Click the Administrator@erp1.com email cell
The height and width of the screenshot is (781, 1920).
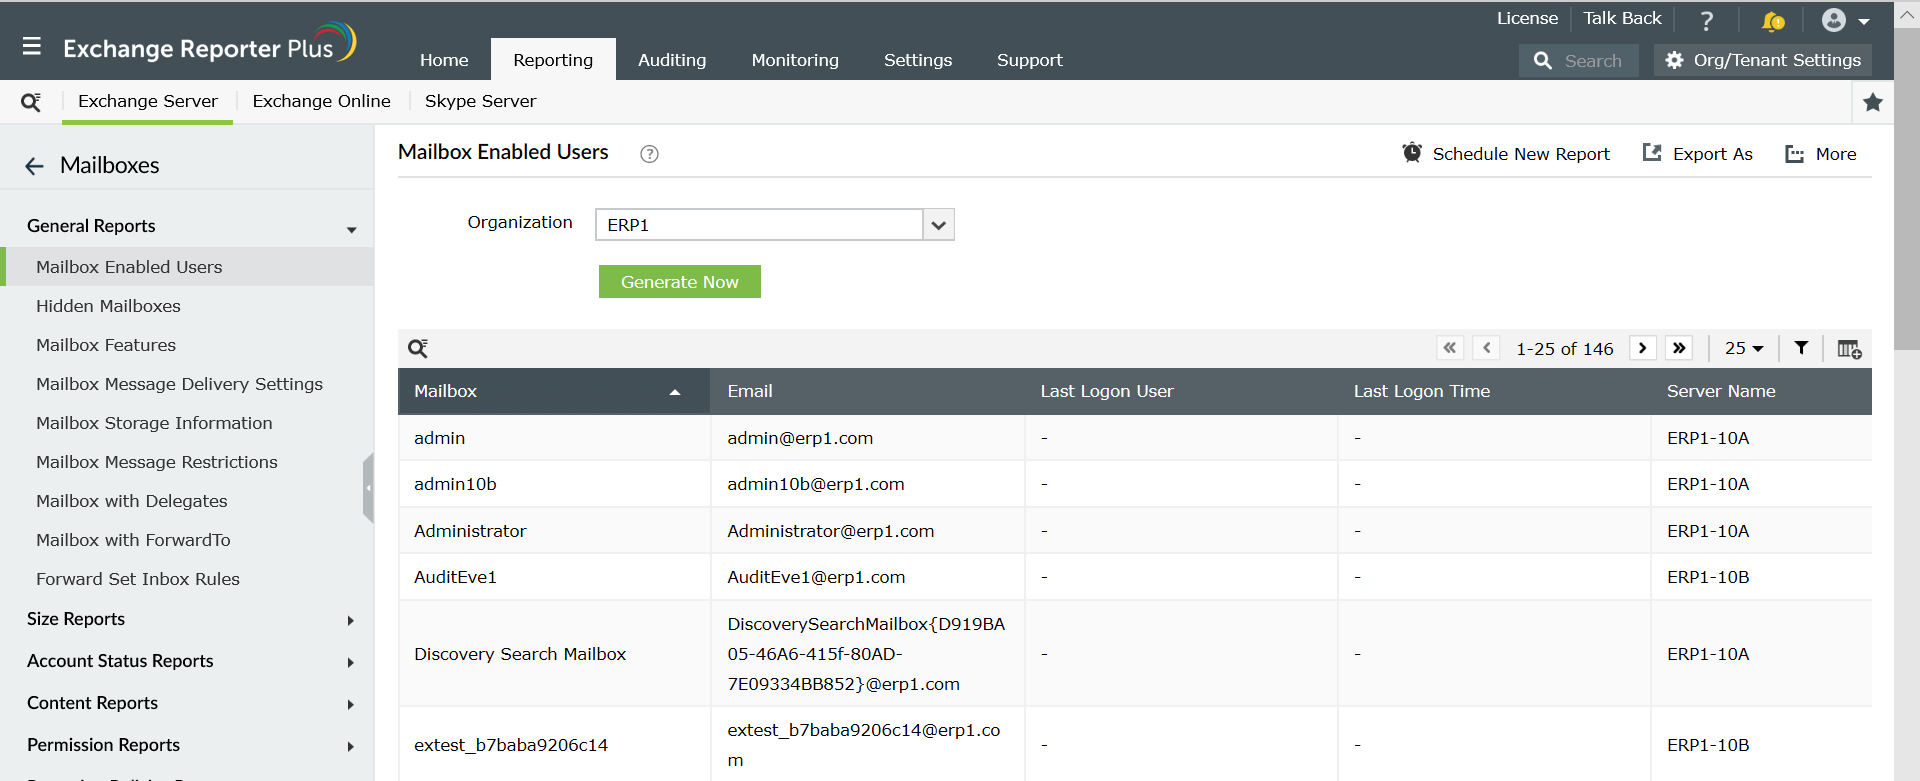pos(867,531)
